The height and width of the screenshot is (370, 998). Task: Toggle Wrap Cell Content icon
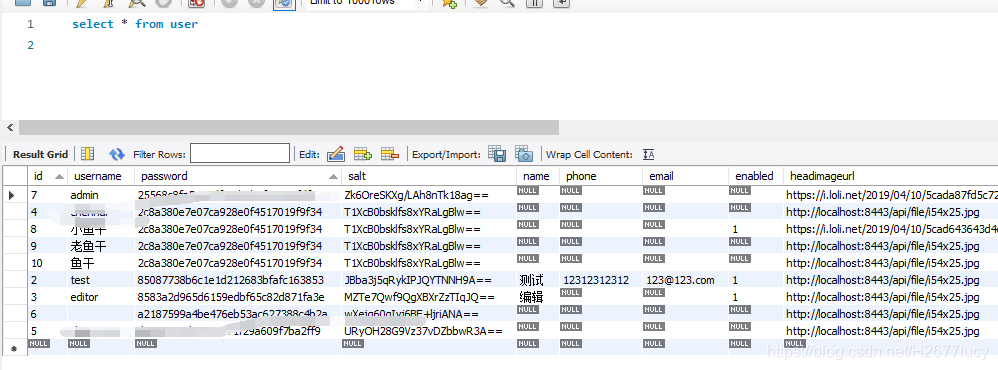pyautogui.click(x=648, y=154)
